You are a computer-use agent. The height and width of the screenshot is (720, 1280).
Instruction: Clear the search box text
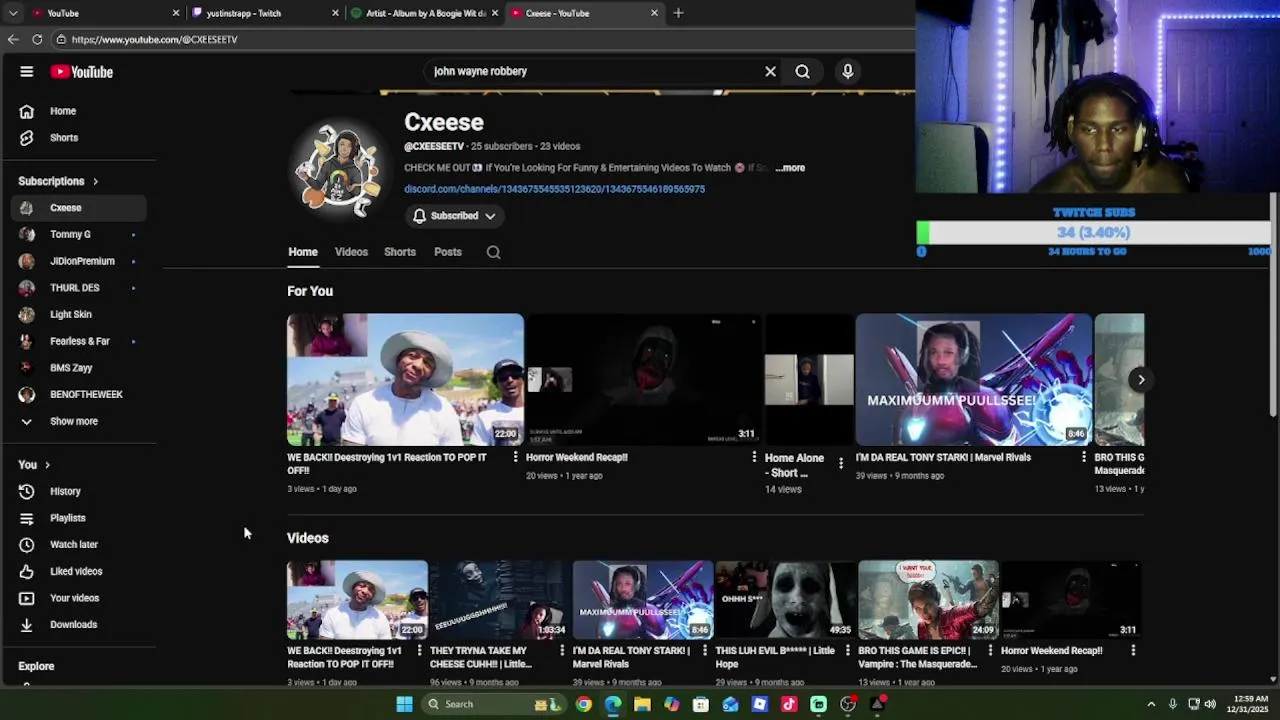click(x=770, y=72)
